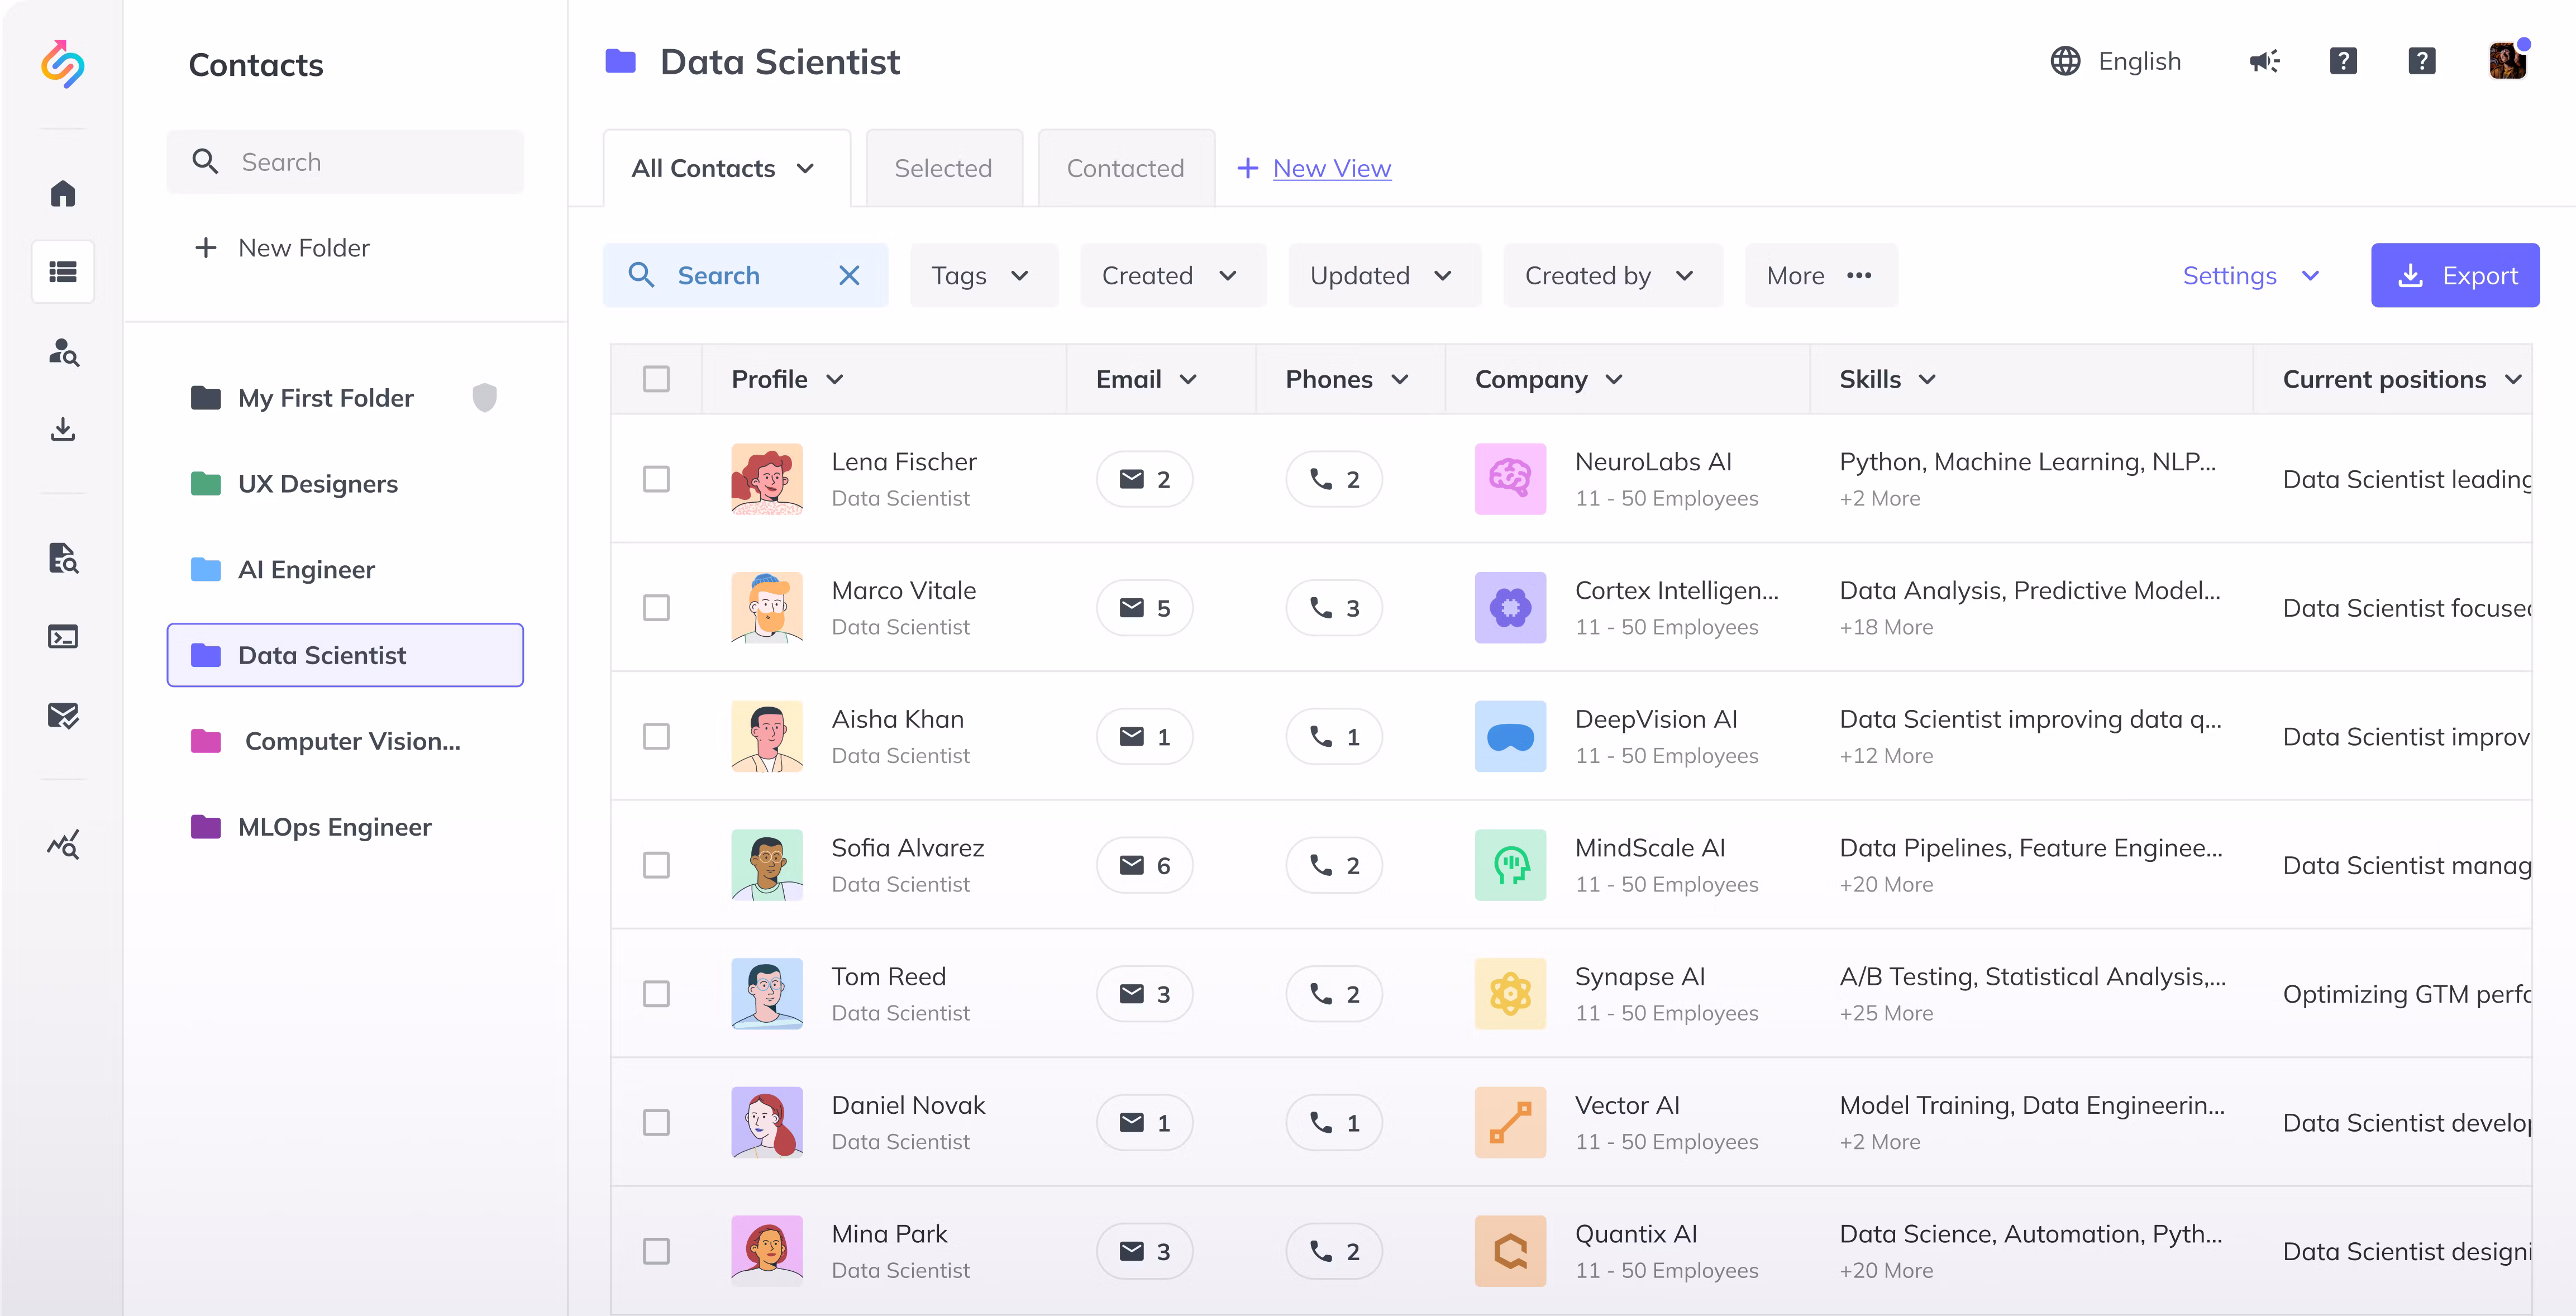Viewport: 2576px width, 1316px height.
Task: Open the people search sidebar icon
Action: [63, 352]
